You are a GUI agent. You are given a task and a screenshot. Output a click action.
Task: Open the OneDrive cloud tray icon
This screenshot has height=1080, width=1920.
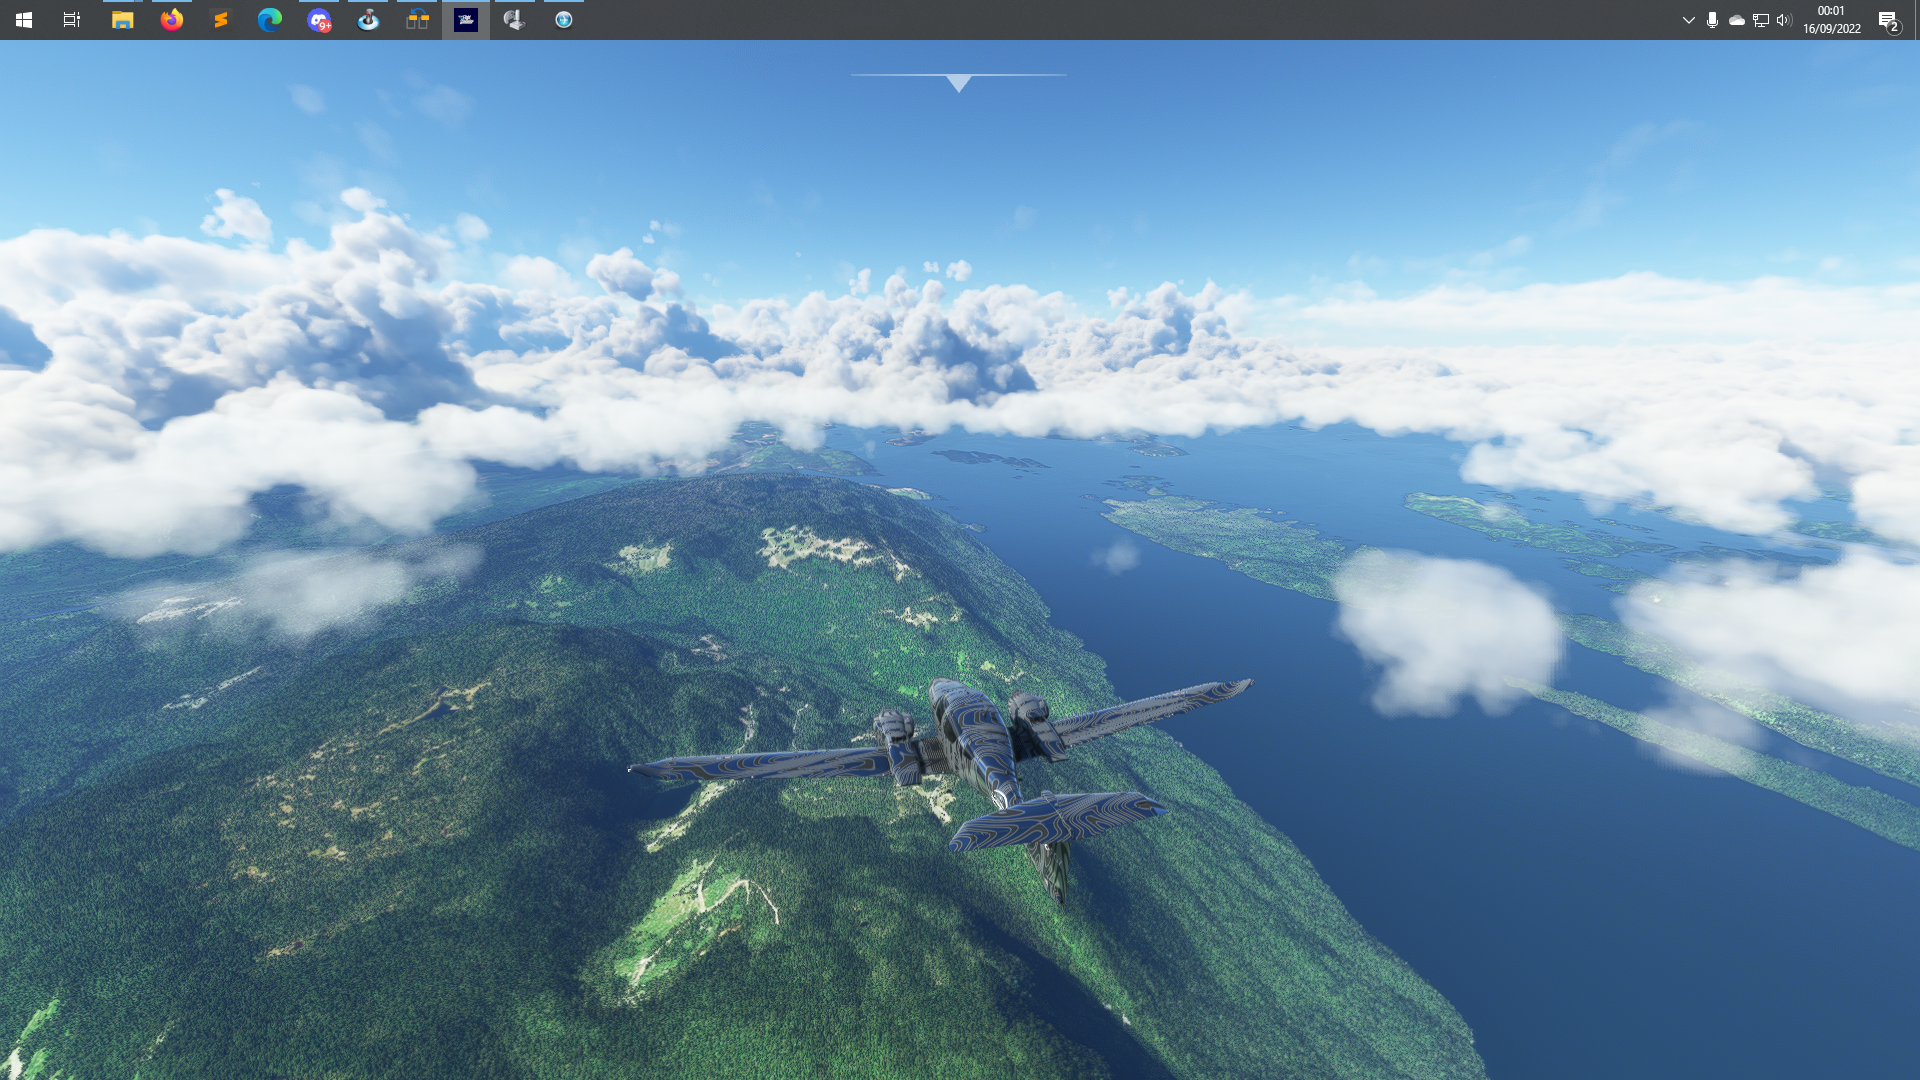click(x=1736, y=20)
